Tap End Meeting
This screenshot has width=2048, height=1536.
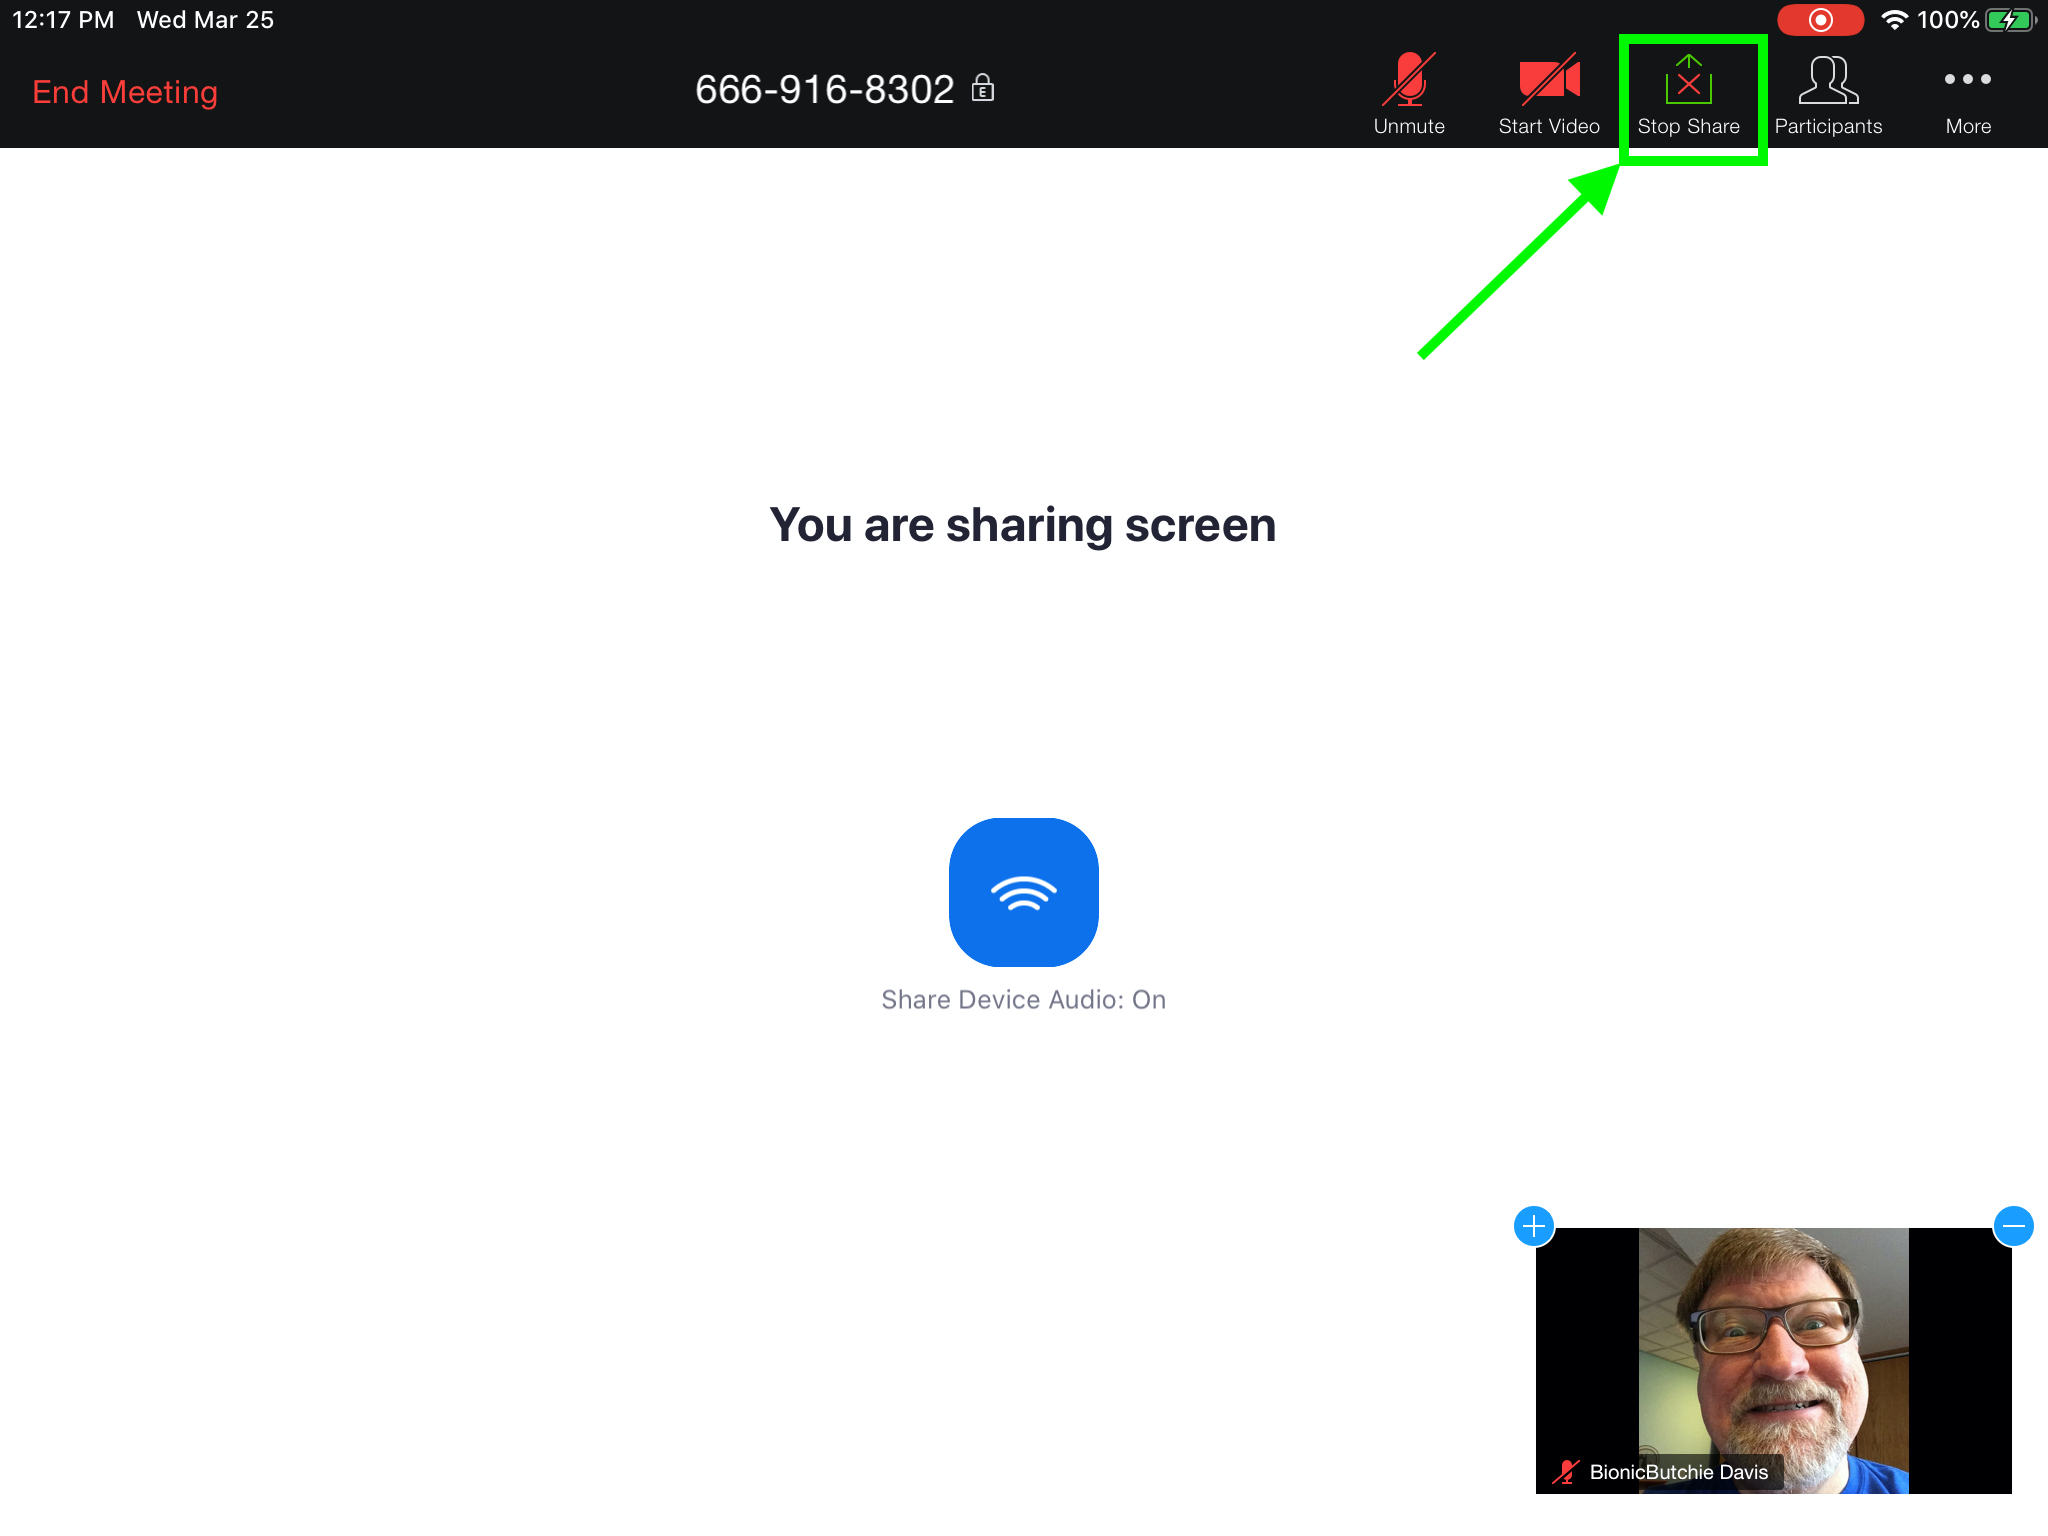(x=125, y=92)
